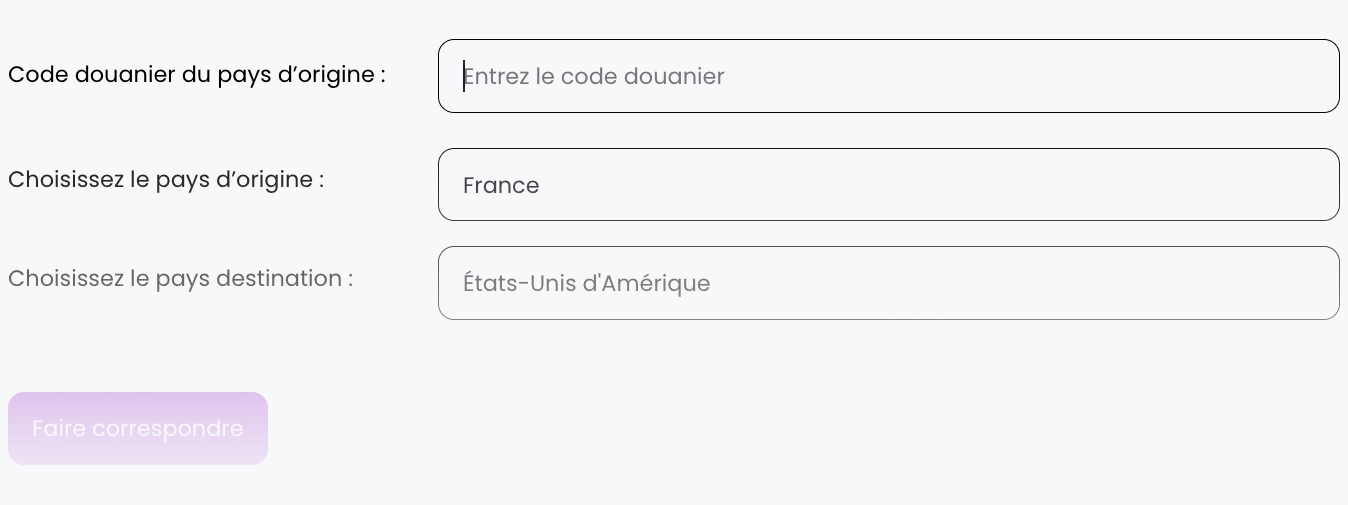Select the France value in origin field
The height and width of the screenshot is (505, 1348).
click(x=501, y=185)
